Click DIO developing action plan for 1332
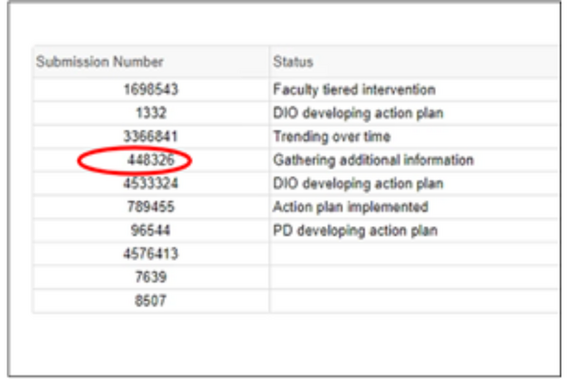The image size is (568, 379). (358, 113)
